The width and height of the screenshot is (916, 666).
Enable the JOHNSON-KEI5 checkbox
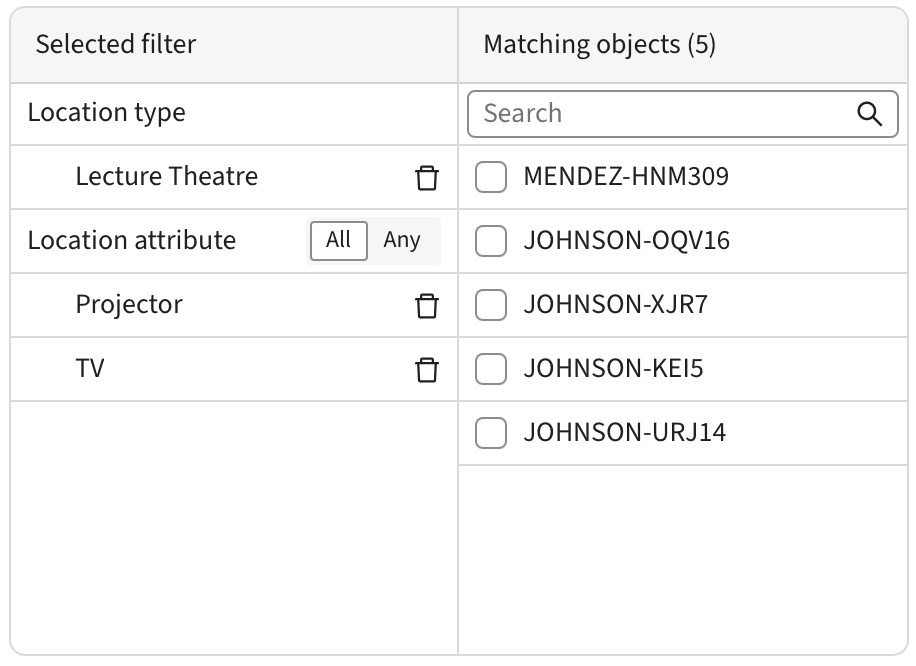coord(491,370)
